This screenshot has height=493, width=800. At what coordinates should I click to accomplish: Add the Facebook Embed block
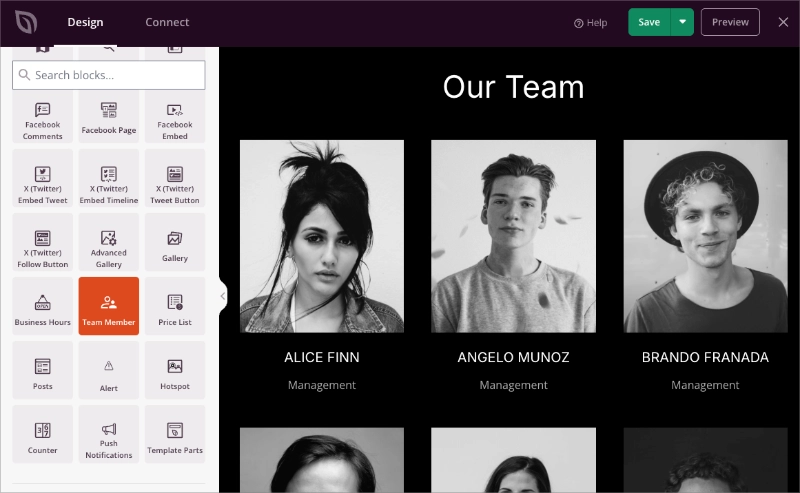coord(174,117)
